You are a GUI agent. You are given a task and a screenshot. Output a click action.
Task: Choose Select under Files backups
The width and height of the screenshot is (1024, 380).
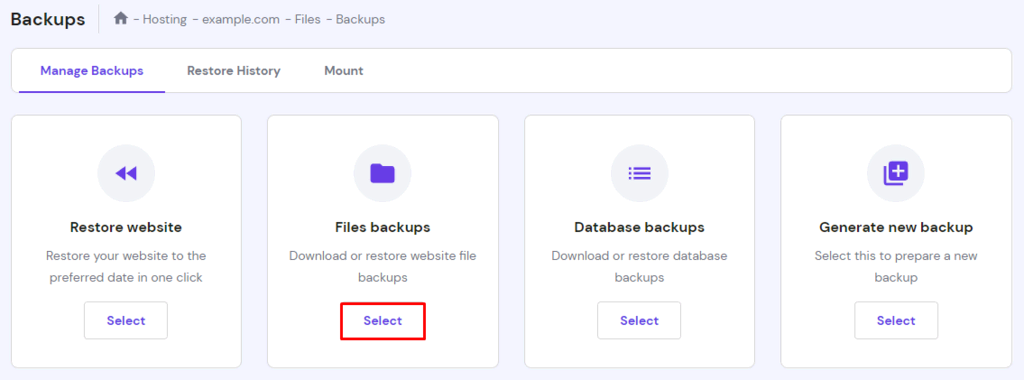pos(383,321)
